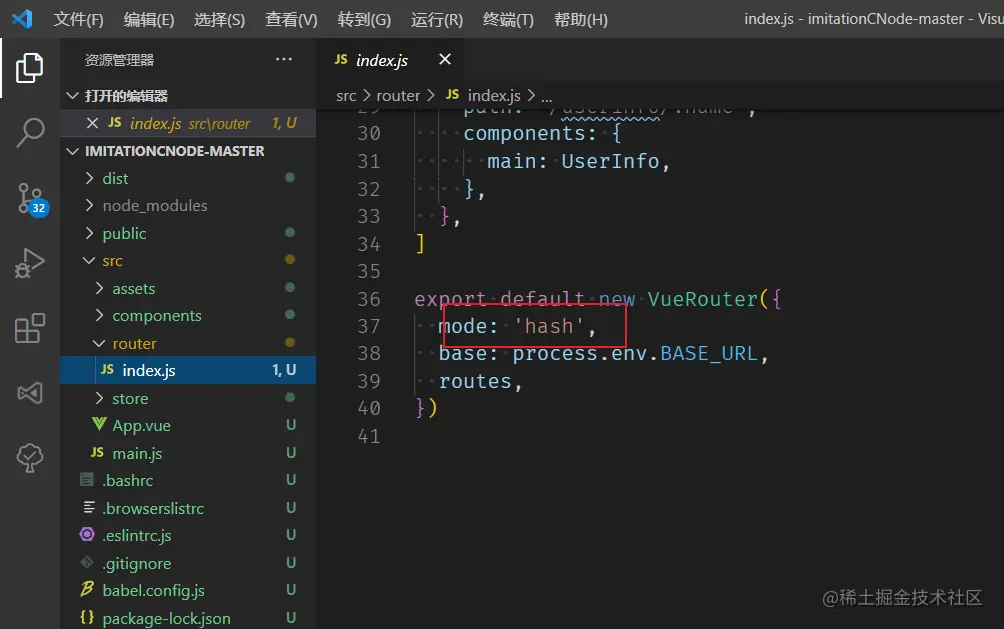Image resolution: width=1004 pixels, height=629 pixels.
Task: Open the 运行(R) menu
Action: pos(437,19)
